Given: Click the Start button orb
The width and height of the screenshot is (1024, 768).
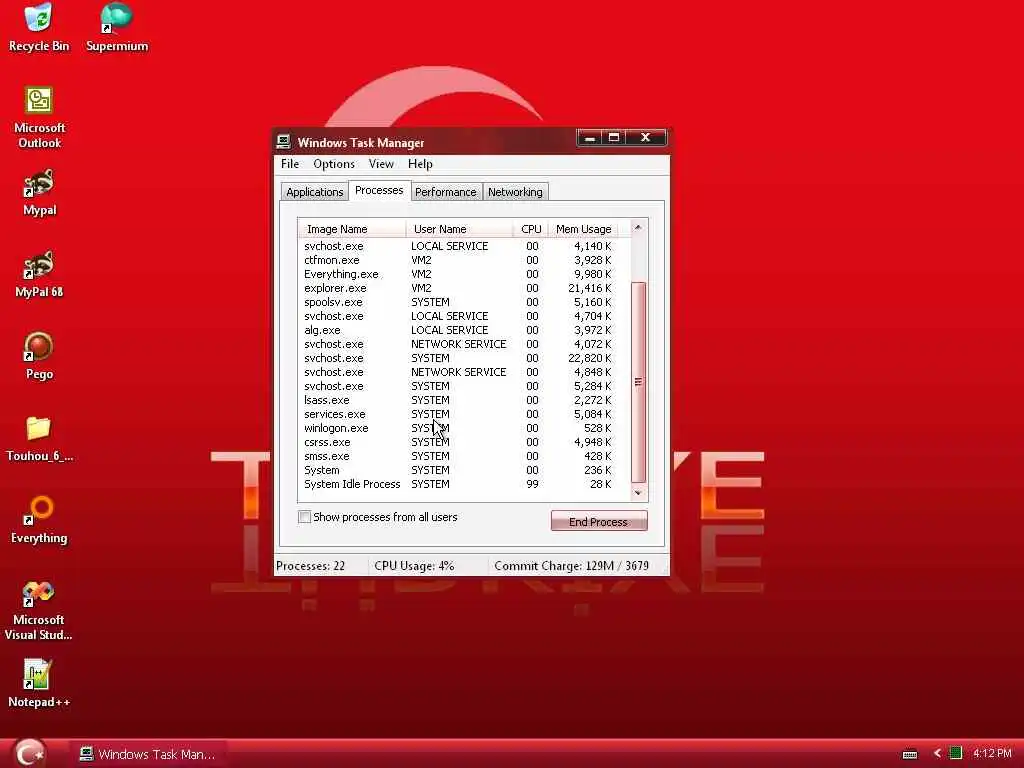Looking at the screenshot, I should click(x=29, y=754).
